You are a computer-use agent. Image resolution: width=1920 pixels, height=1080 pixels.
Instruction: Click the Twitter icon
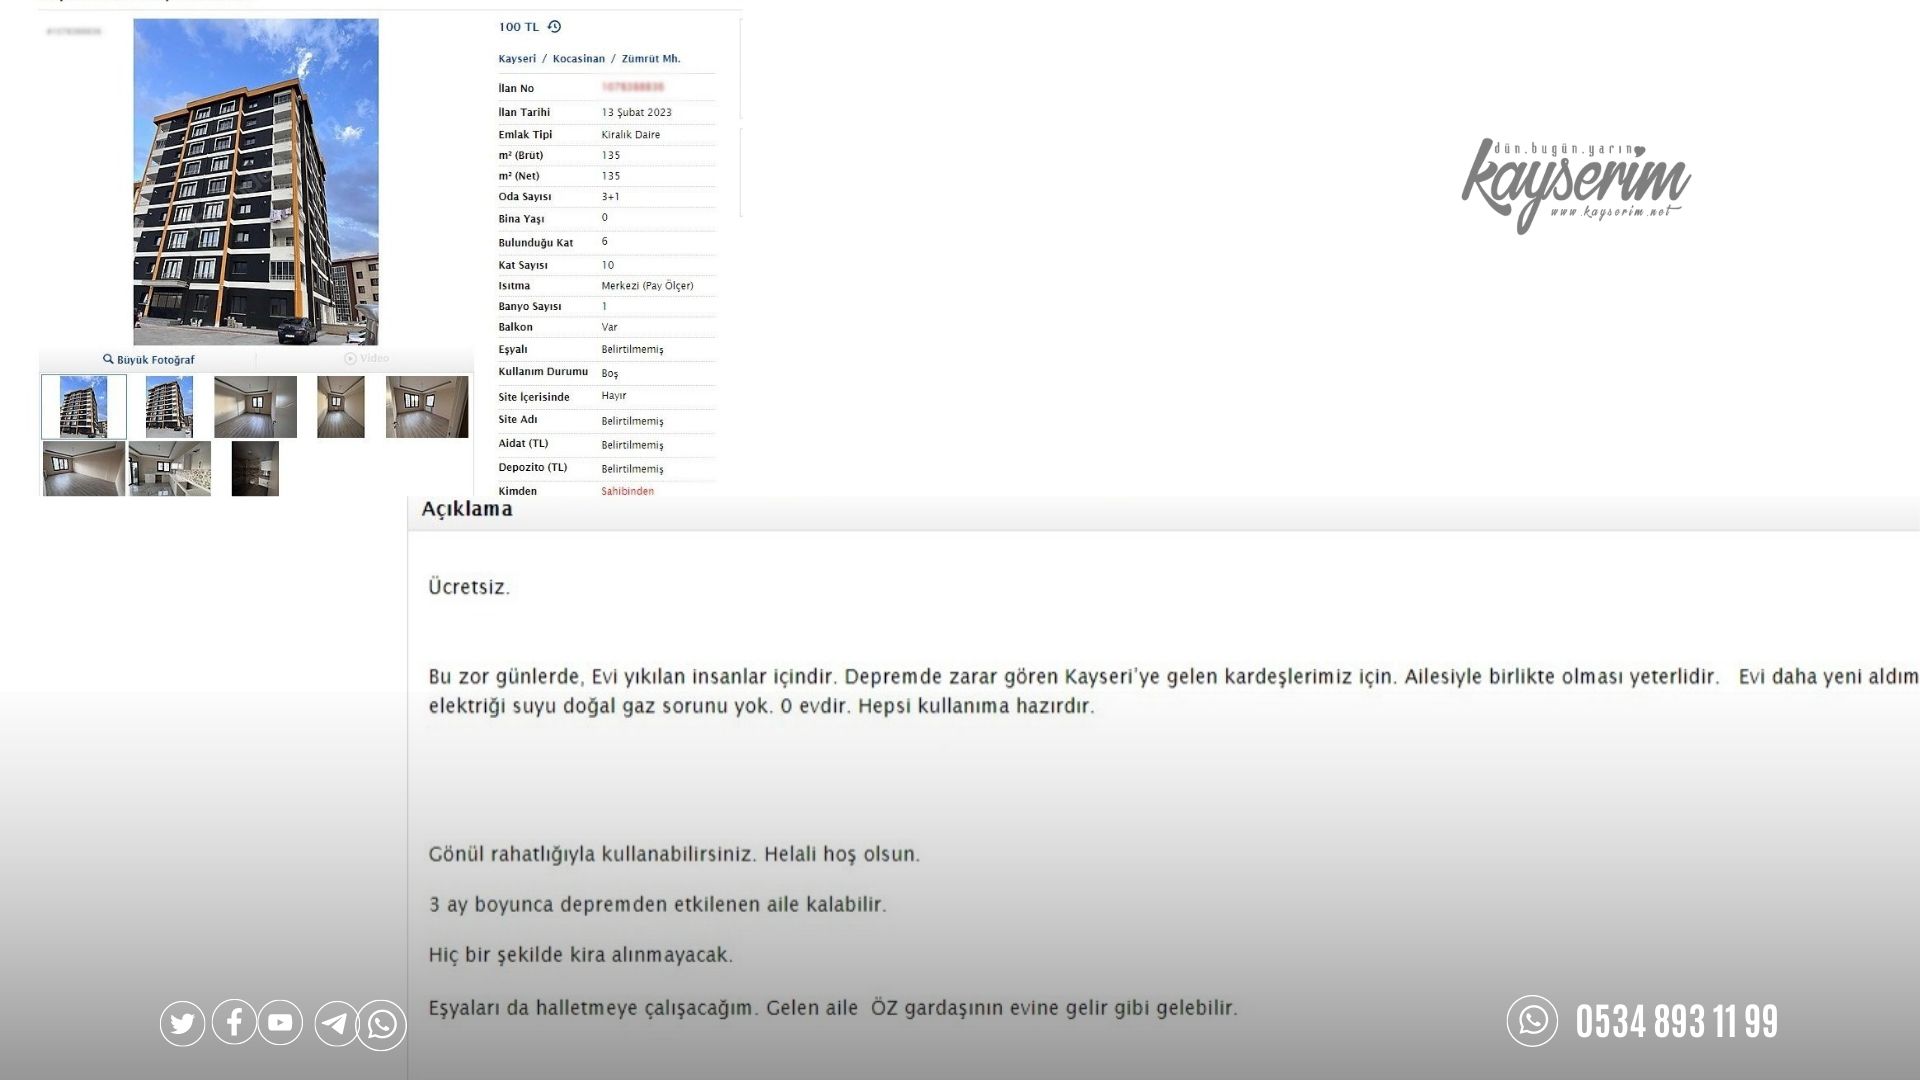pos(182,1023)
